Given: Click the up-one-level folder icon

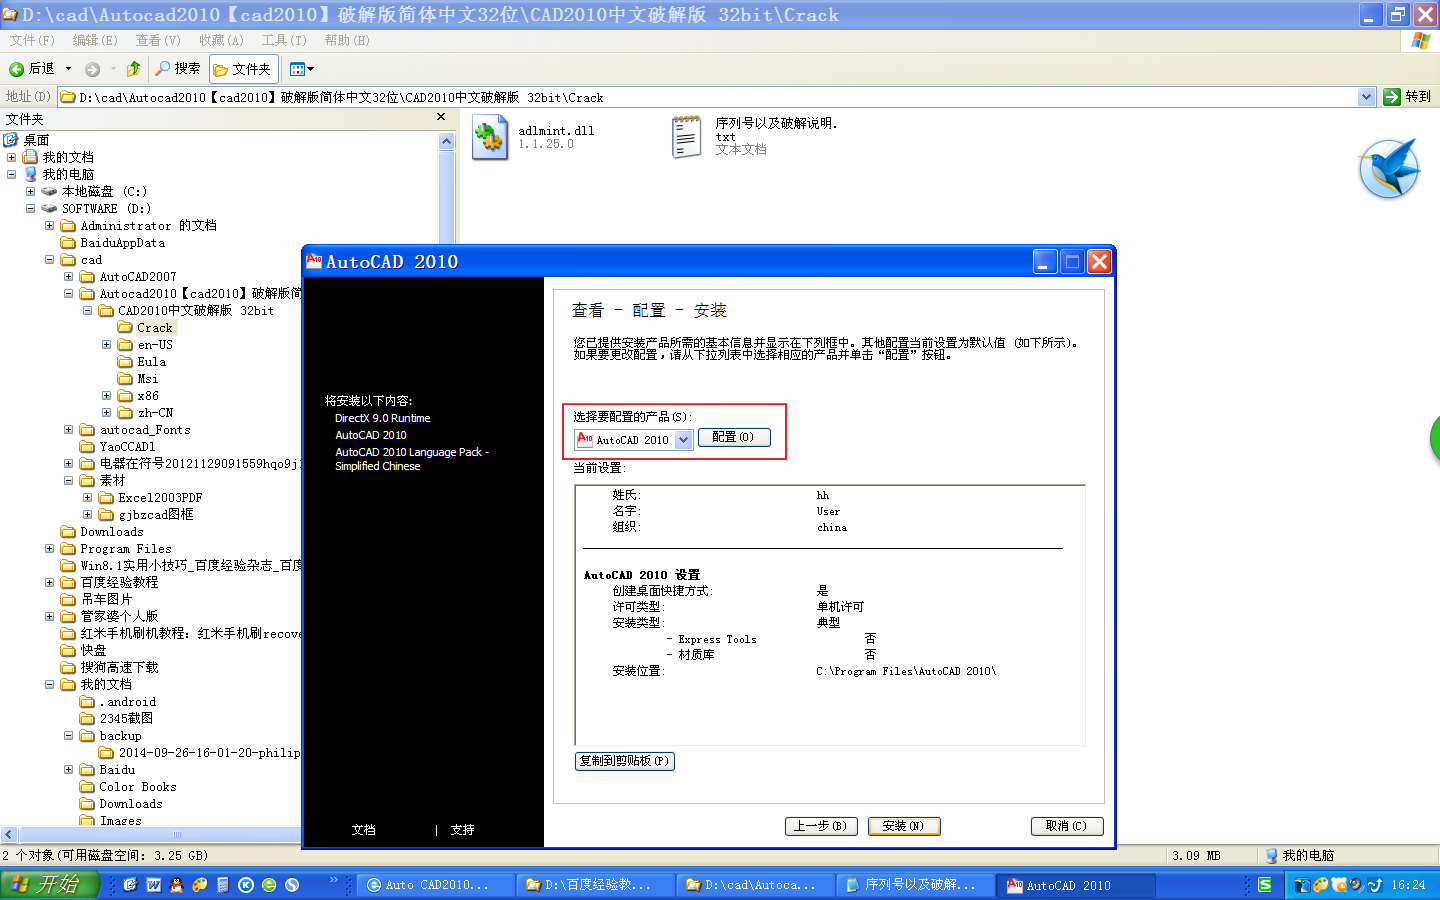Looking at the screenshot, I should [x=133, y=69].
